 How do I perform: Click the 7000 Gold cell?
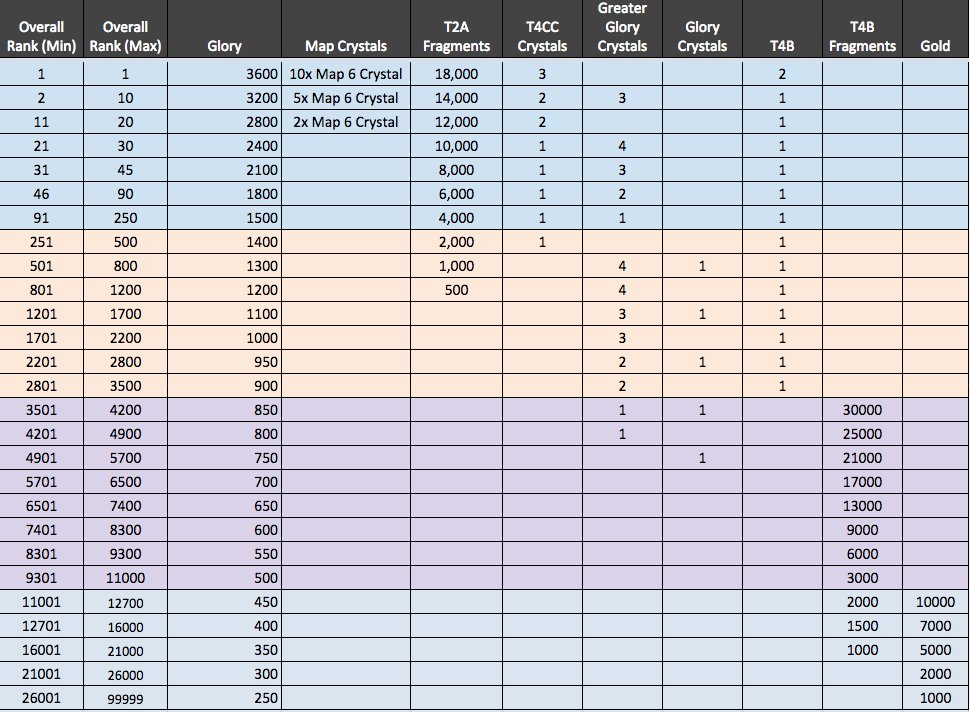tap(935, 626)
